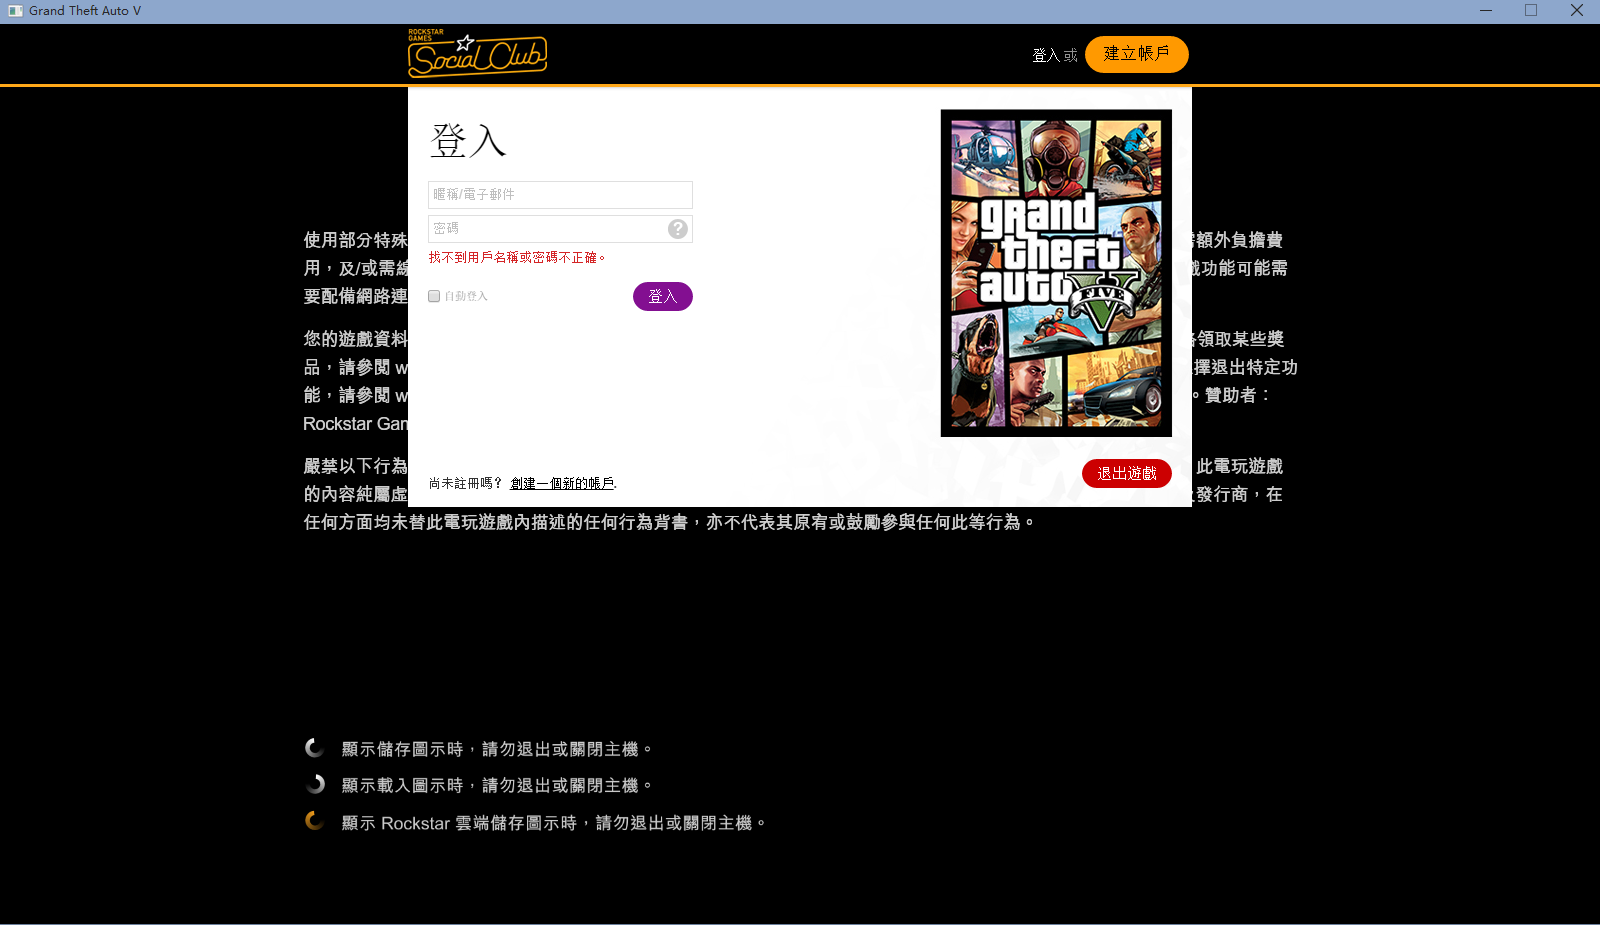The height and width of the screenshot is (925, 1600).
Task: Toggle the 自動登入 checkbox
Action: (434, 296)
